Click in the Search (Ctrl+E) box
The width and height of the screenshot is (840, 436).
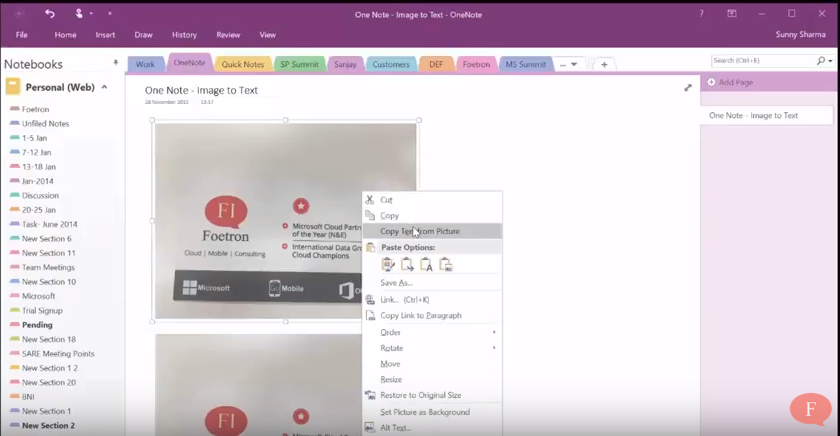coord(763,61)
